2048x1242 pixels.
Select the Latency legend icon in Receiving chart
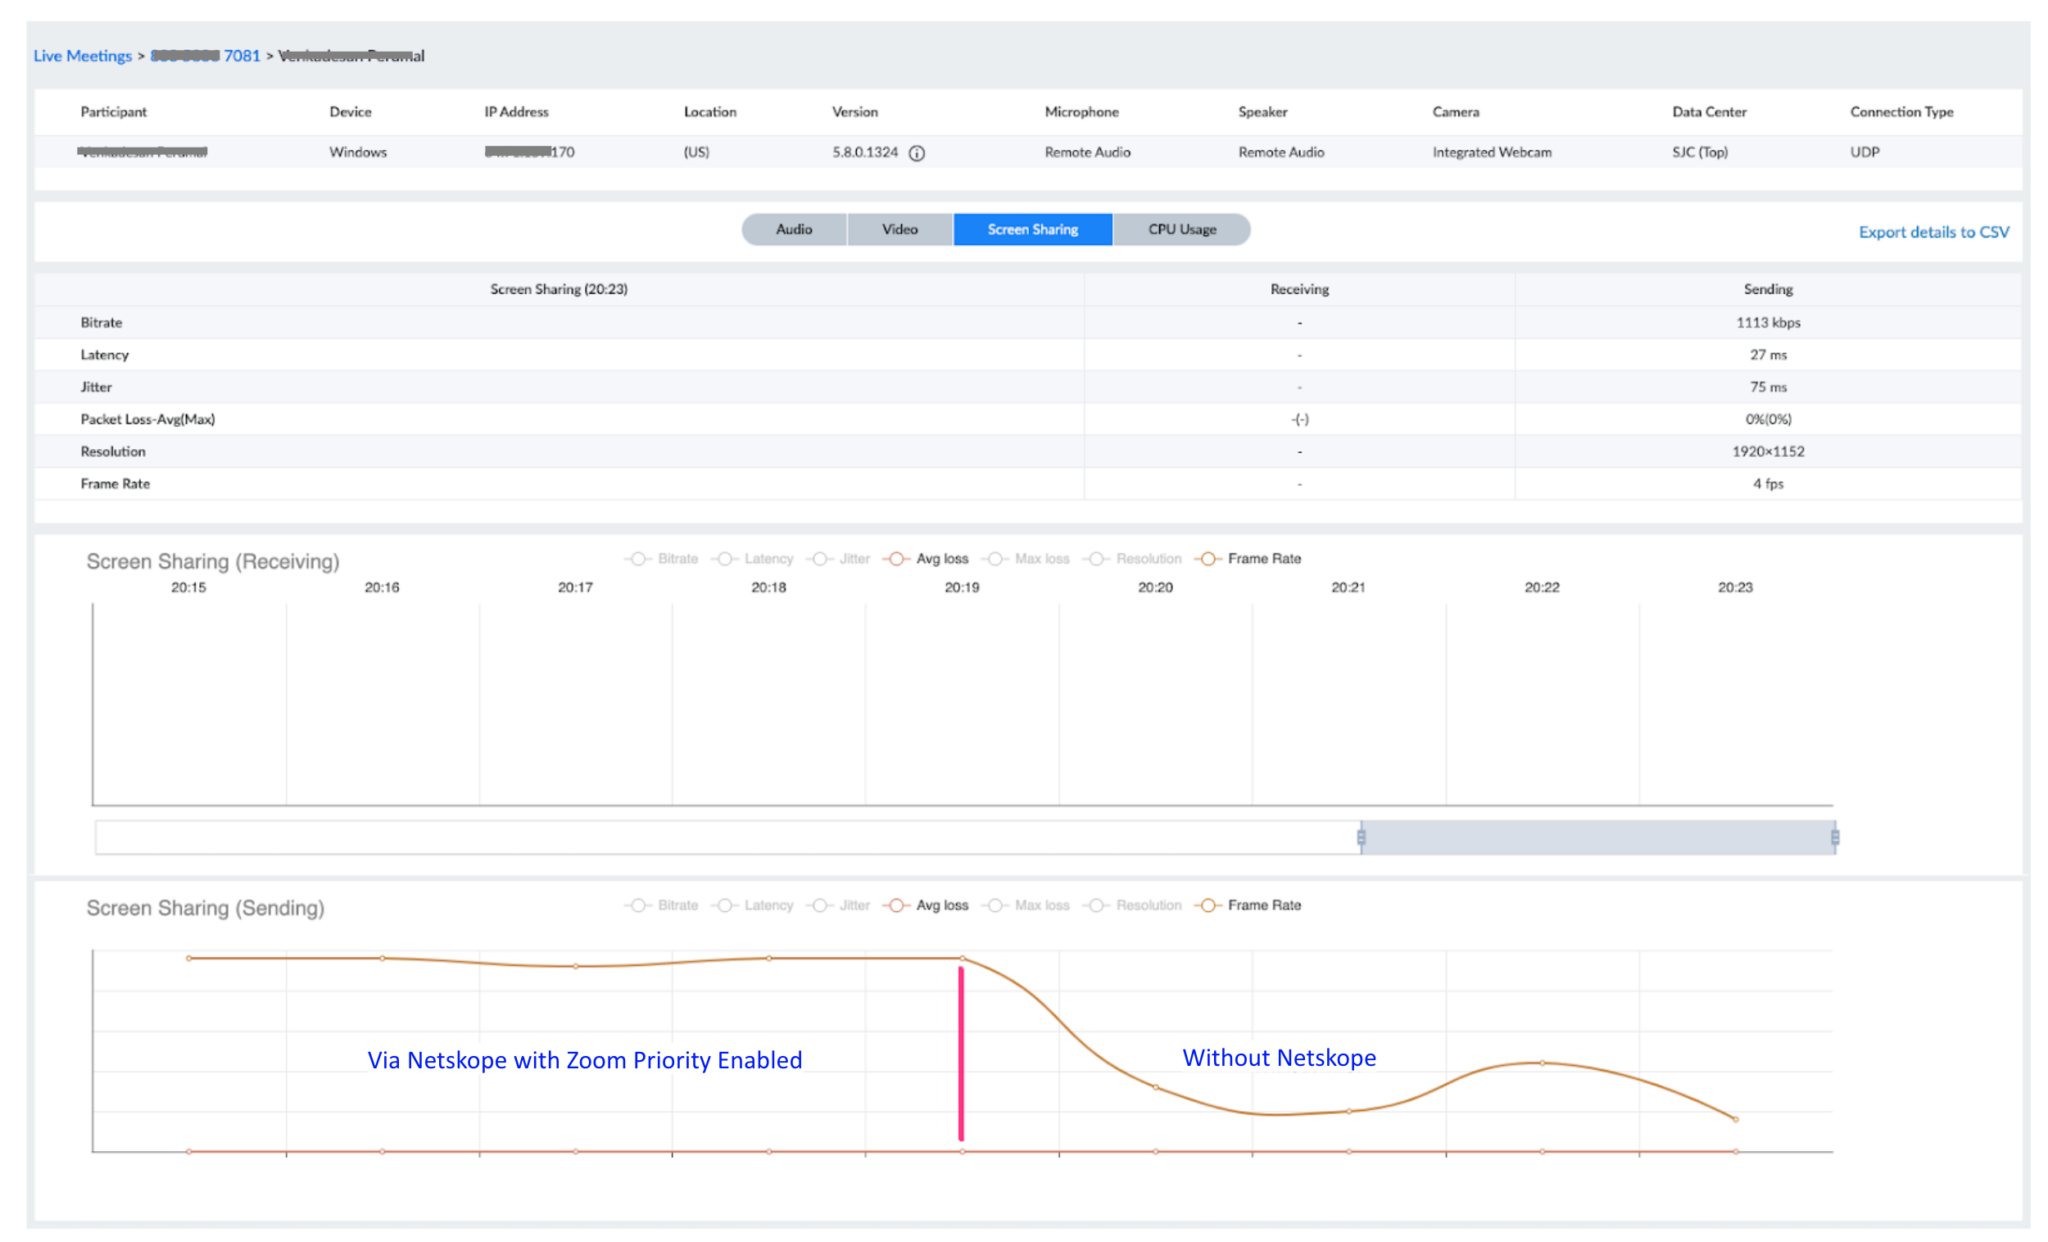coord(724,558)
